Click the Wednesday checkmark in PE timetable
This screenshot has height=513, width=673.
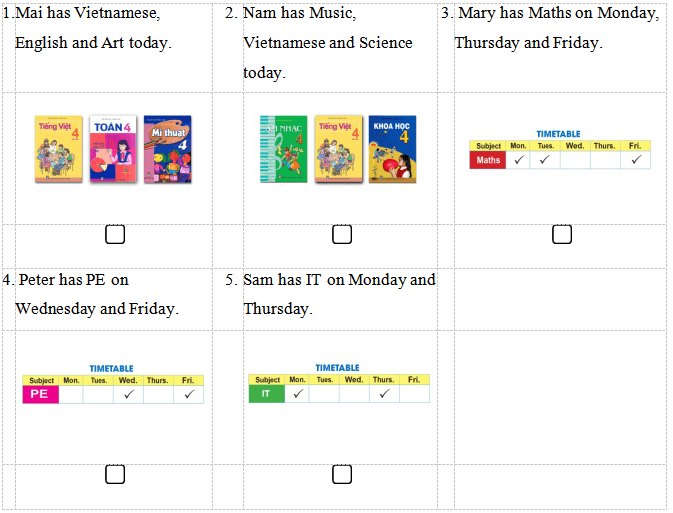point(128,394)
